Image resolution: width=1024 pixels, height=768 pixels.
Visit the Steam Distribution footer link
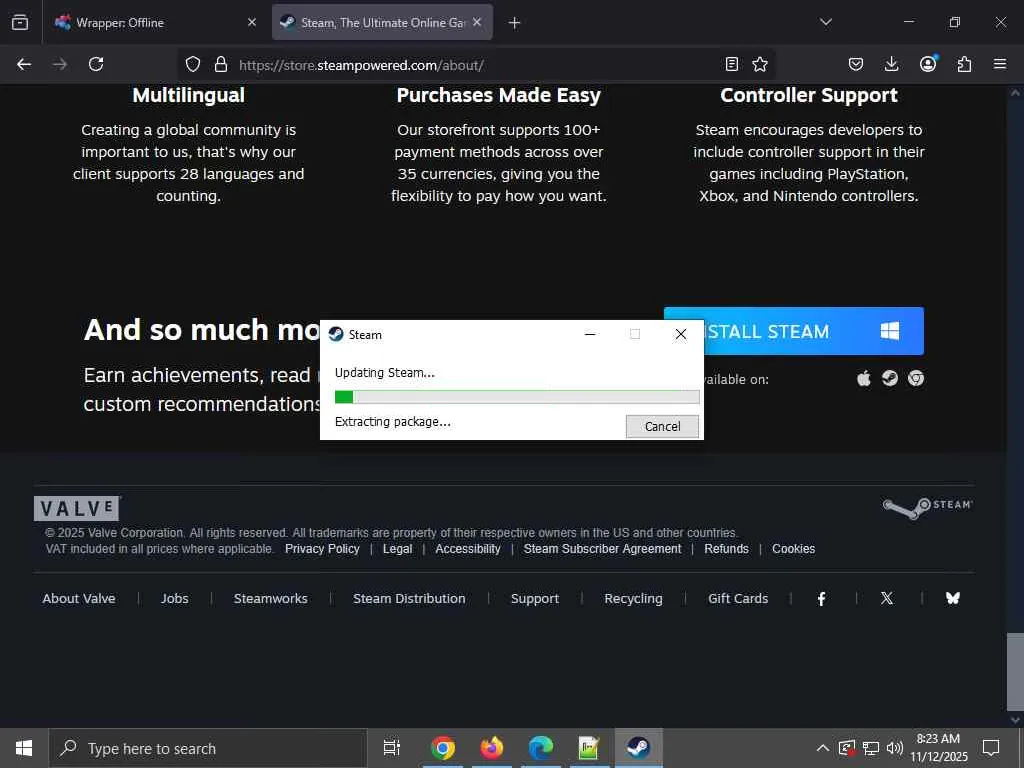click(409, 598)
